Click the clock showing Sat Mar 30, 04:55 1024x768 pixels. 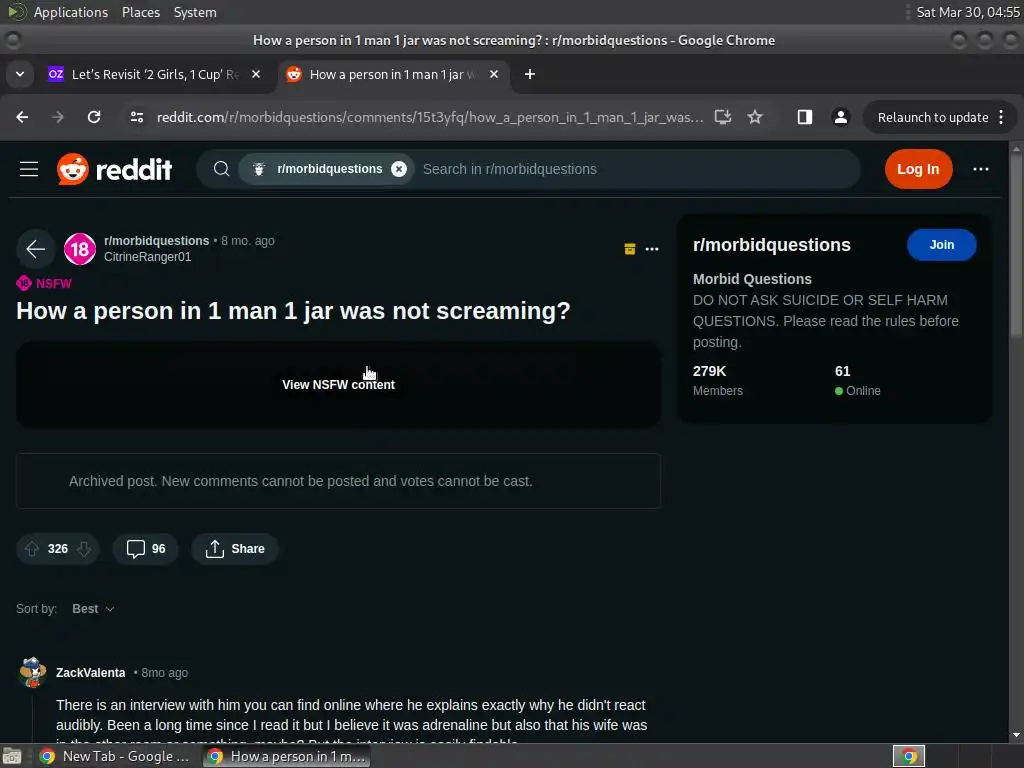[x=968, y=12]
